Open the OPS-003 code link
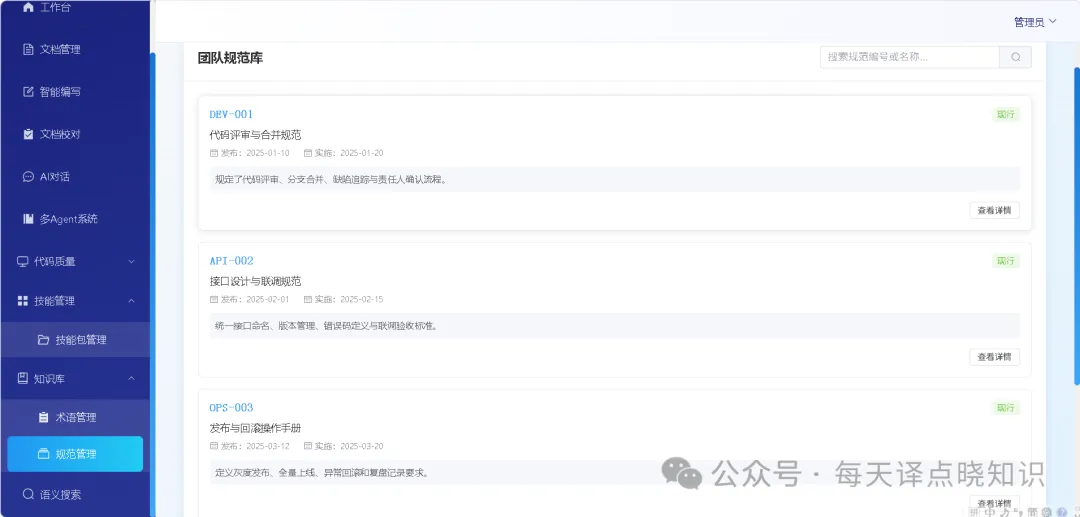1080x517 pixels. tap(231, 408)
